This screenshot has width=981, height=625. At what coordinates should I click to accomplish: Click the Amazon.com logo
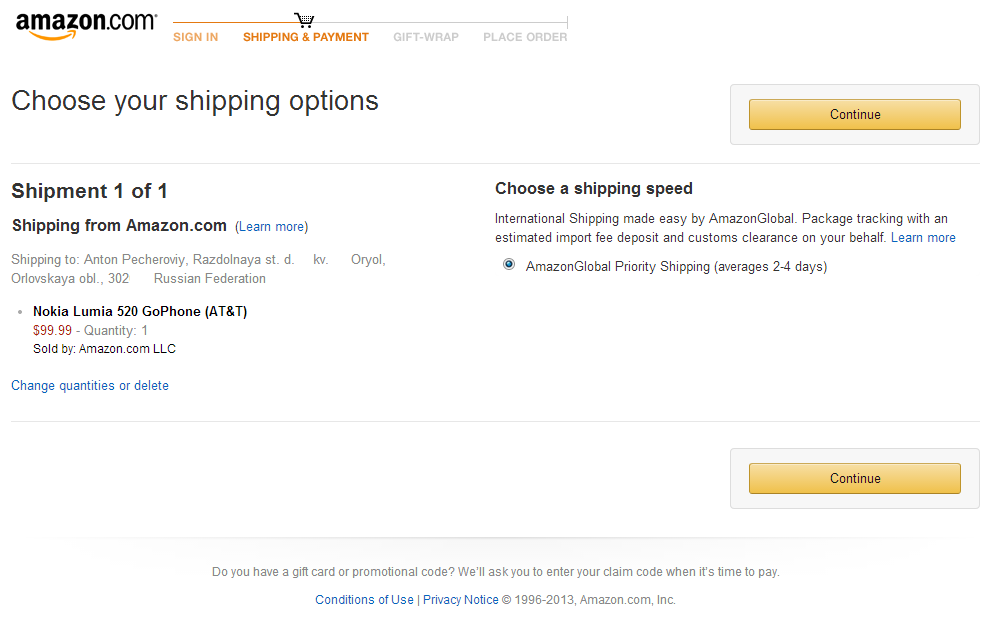pyautogui.click(x=86, y=25)
